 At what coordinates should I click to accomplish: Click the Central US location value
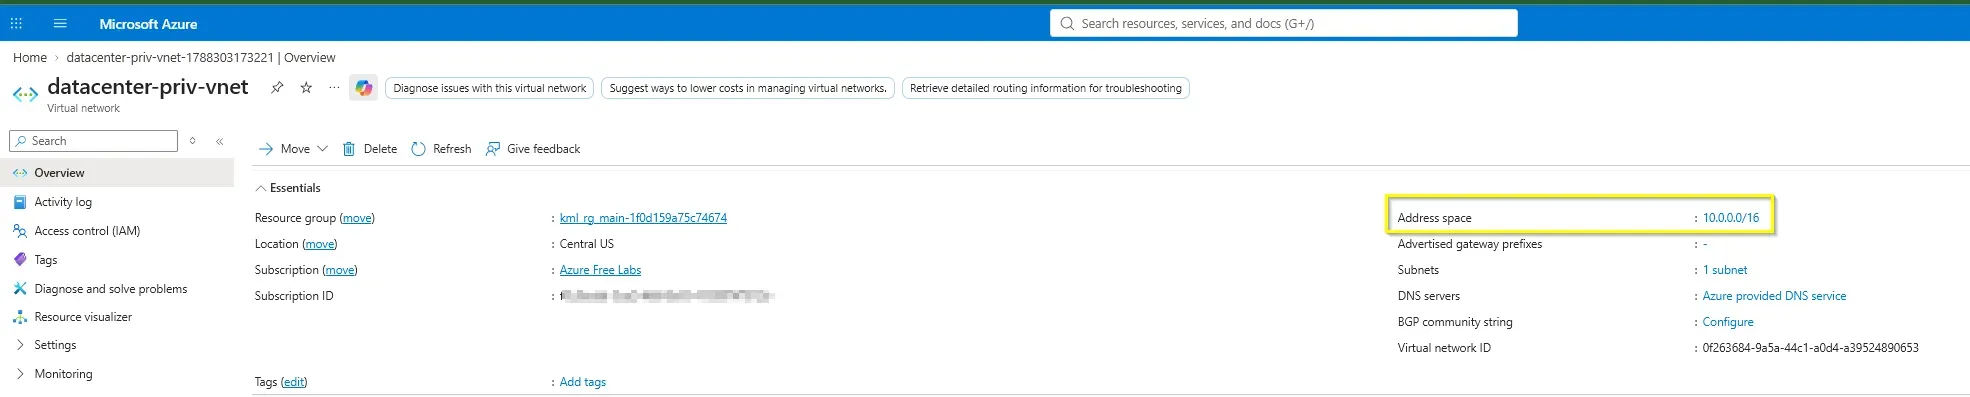[587, 244]
